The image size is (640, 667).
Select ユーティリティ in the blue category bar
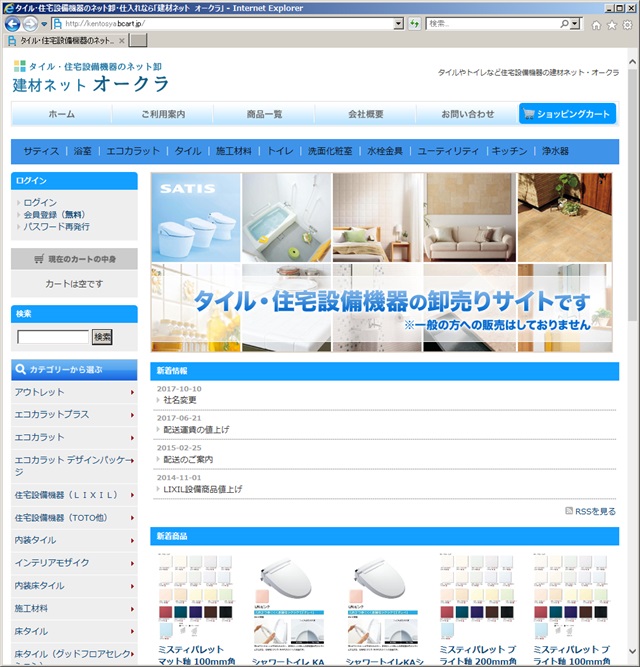[x=448, y=151]
